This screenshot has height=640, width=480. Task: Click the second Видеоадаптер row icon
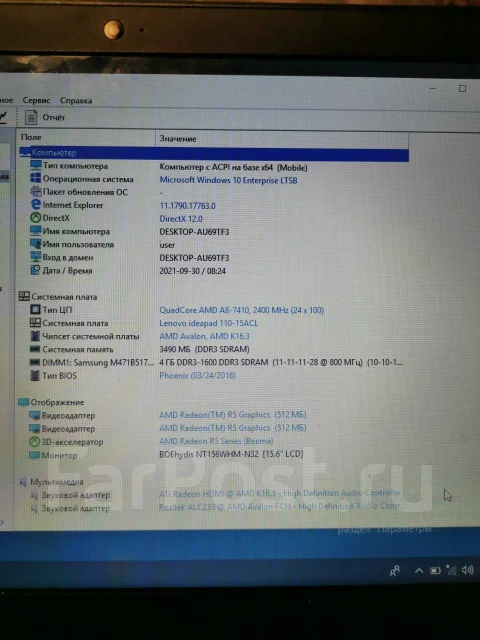coord(34,429)
